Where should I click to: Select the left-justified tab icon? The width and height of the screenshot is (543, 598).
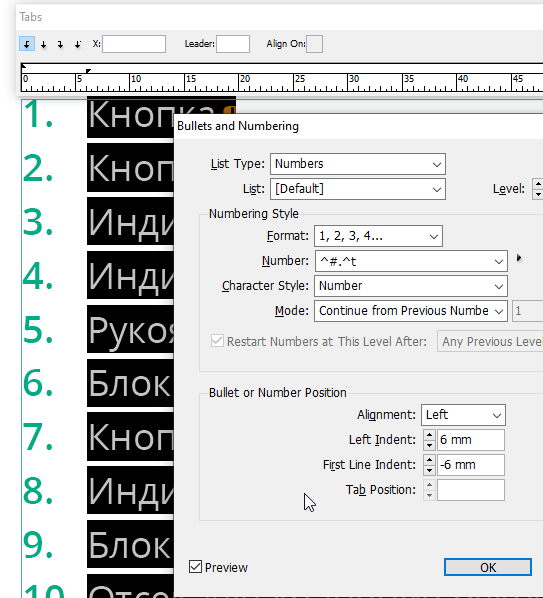[x=27, y=44]
